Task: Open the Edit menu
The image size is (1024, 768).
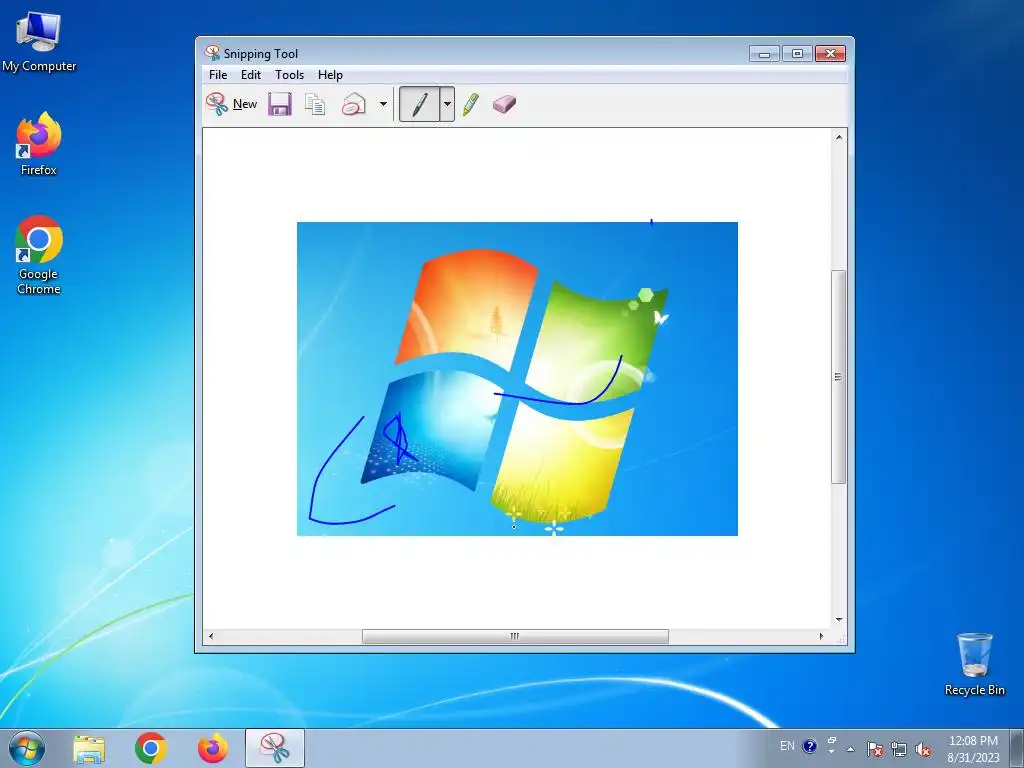Action: pyautogui.click(x=251, y=74)
